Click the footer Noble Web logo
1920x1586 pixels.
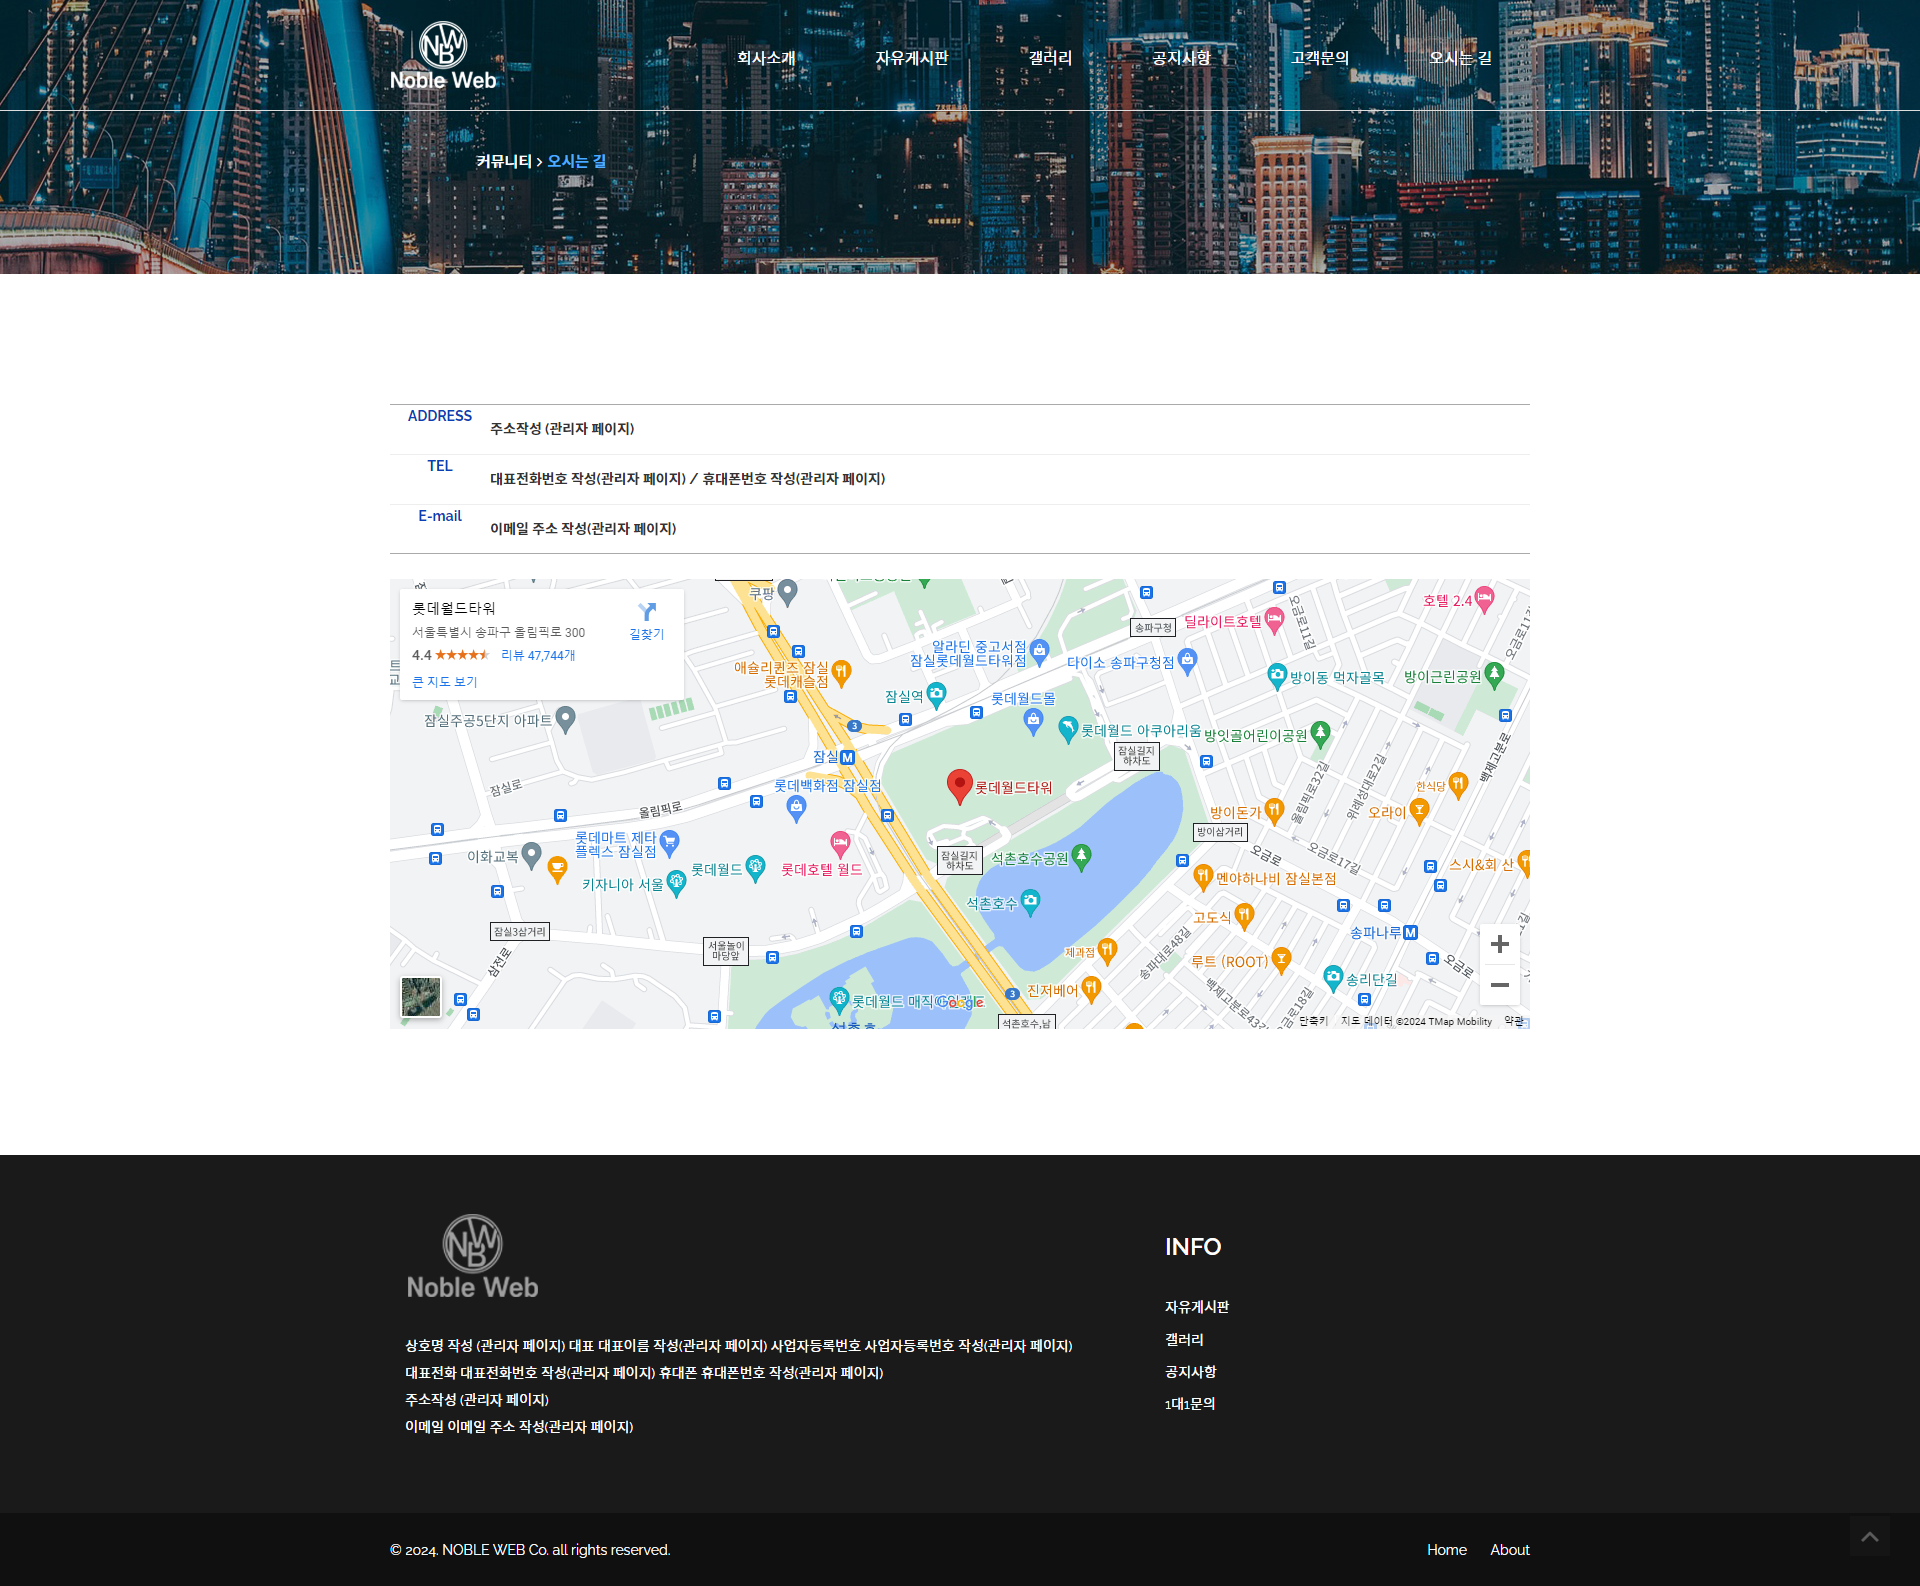(x=472, y=1257)
